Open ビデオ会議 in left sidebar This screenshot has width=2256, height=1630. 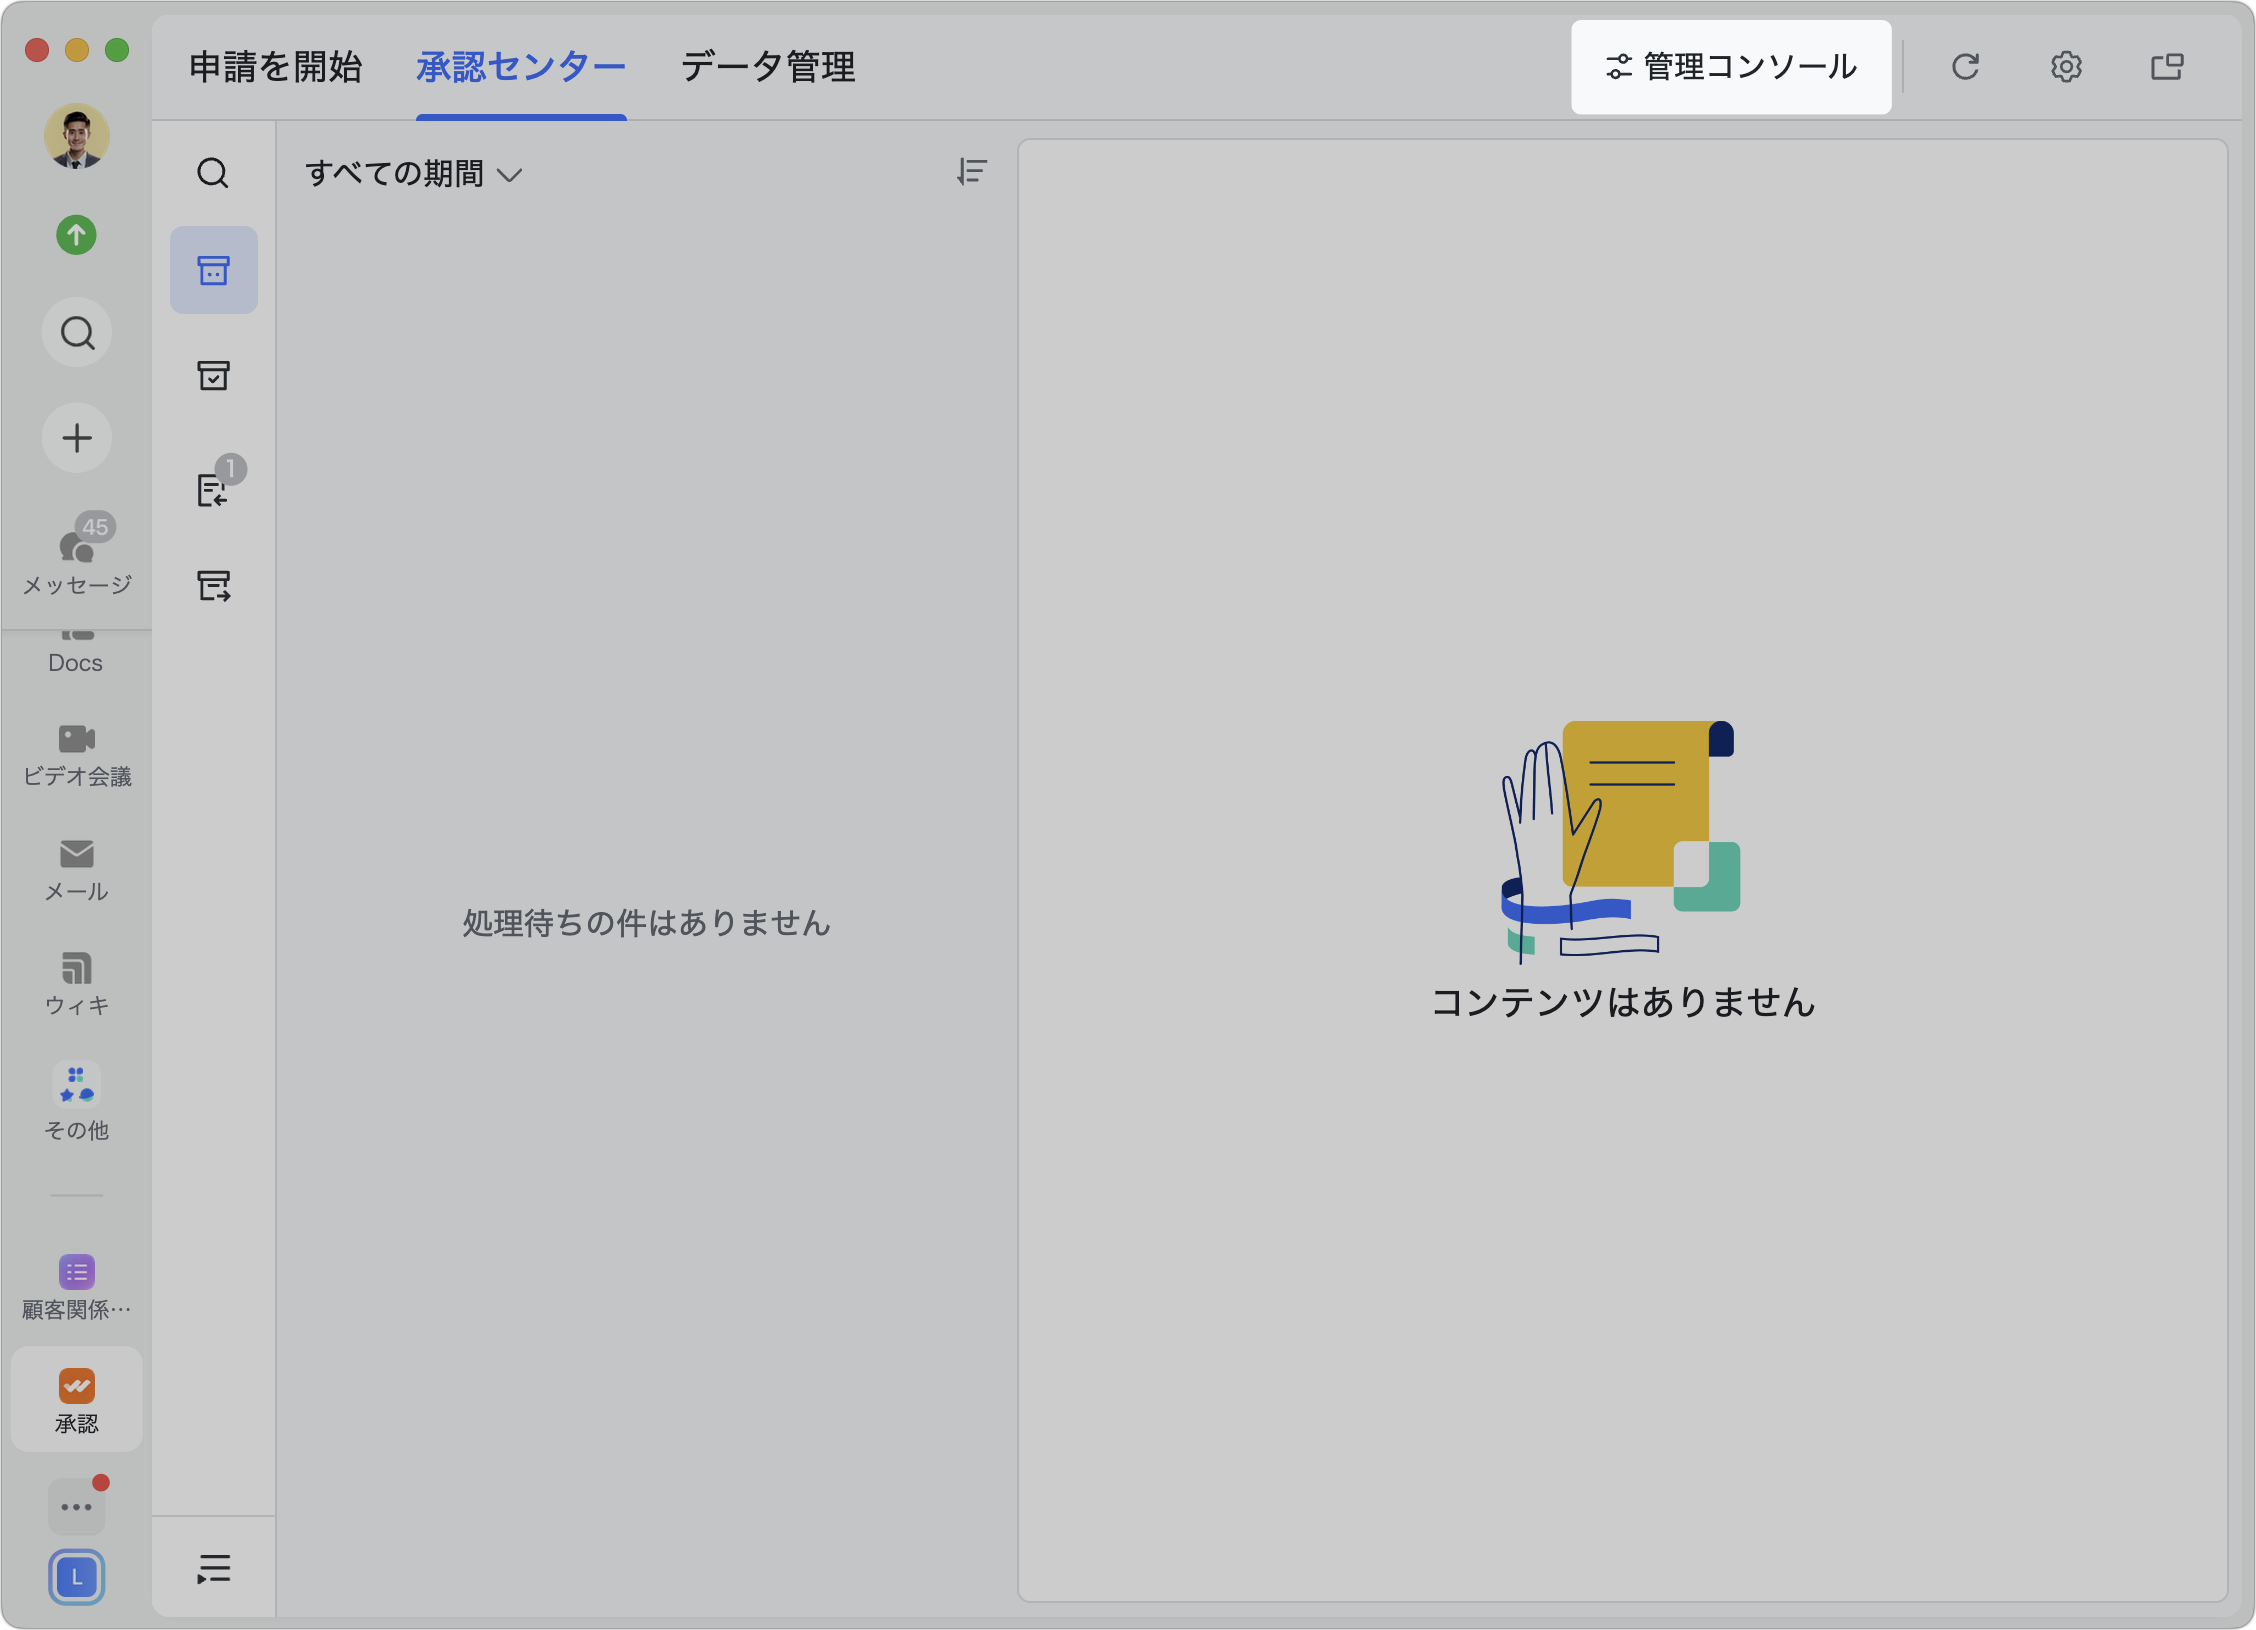click(77, 755)
